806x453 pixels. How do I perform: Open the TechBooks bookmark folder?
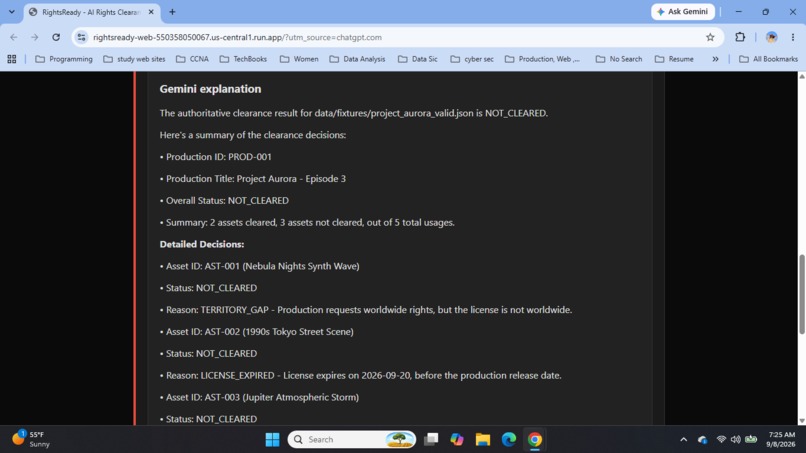pyautogui.click(x=243, y=59)
